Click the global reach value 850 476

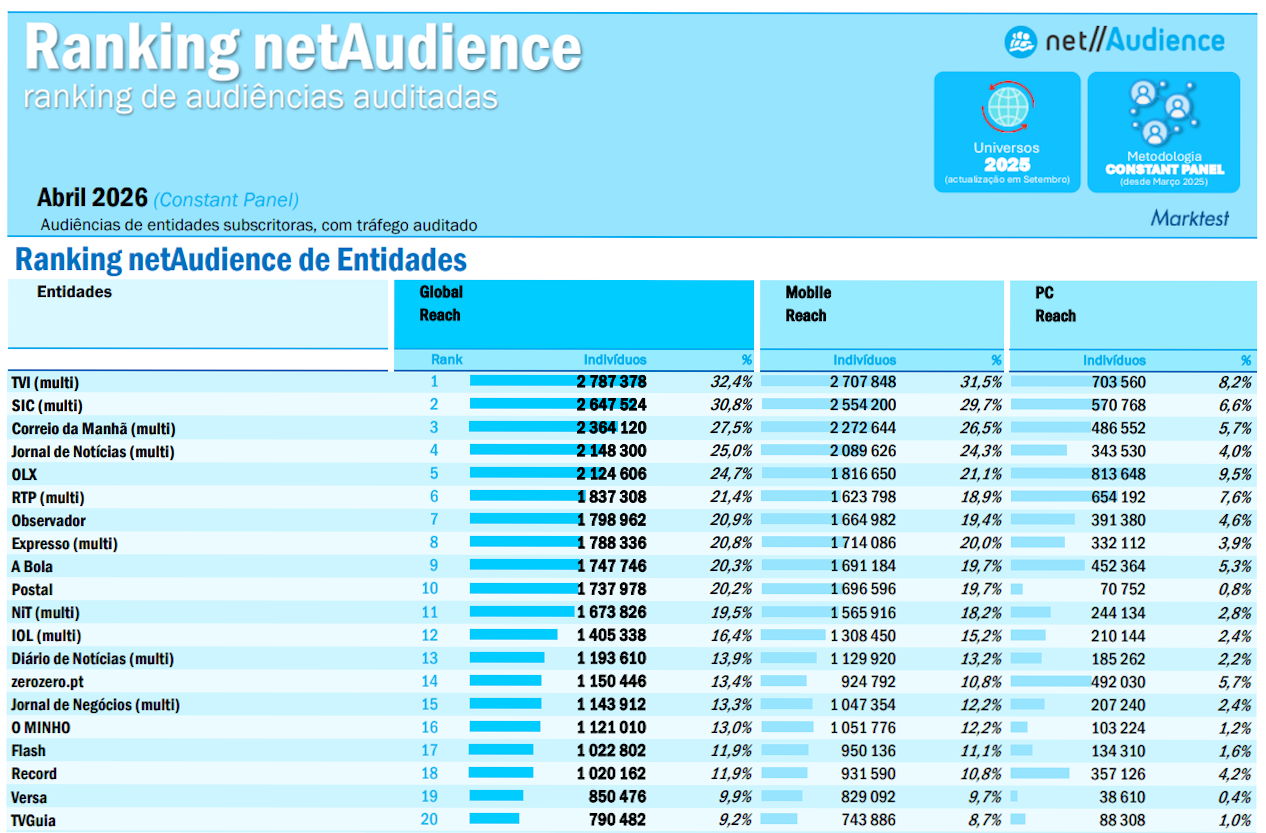point(617,797)
